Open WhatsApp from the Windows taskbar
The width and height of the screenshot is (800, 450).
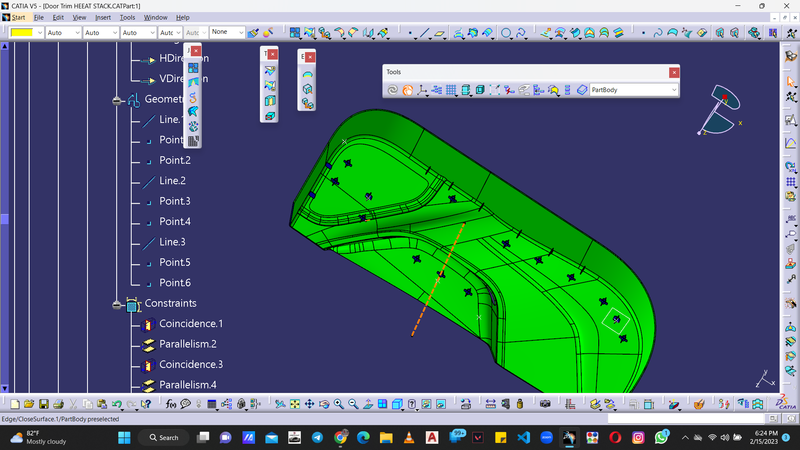pos(662,437)
